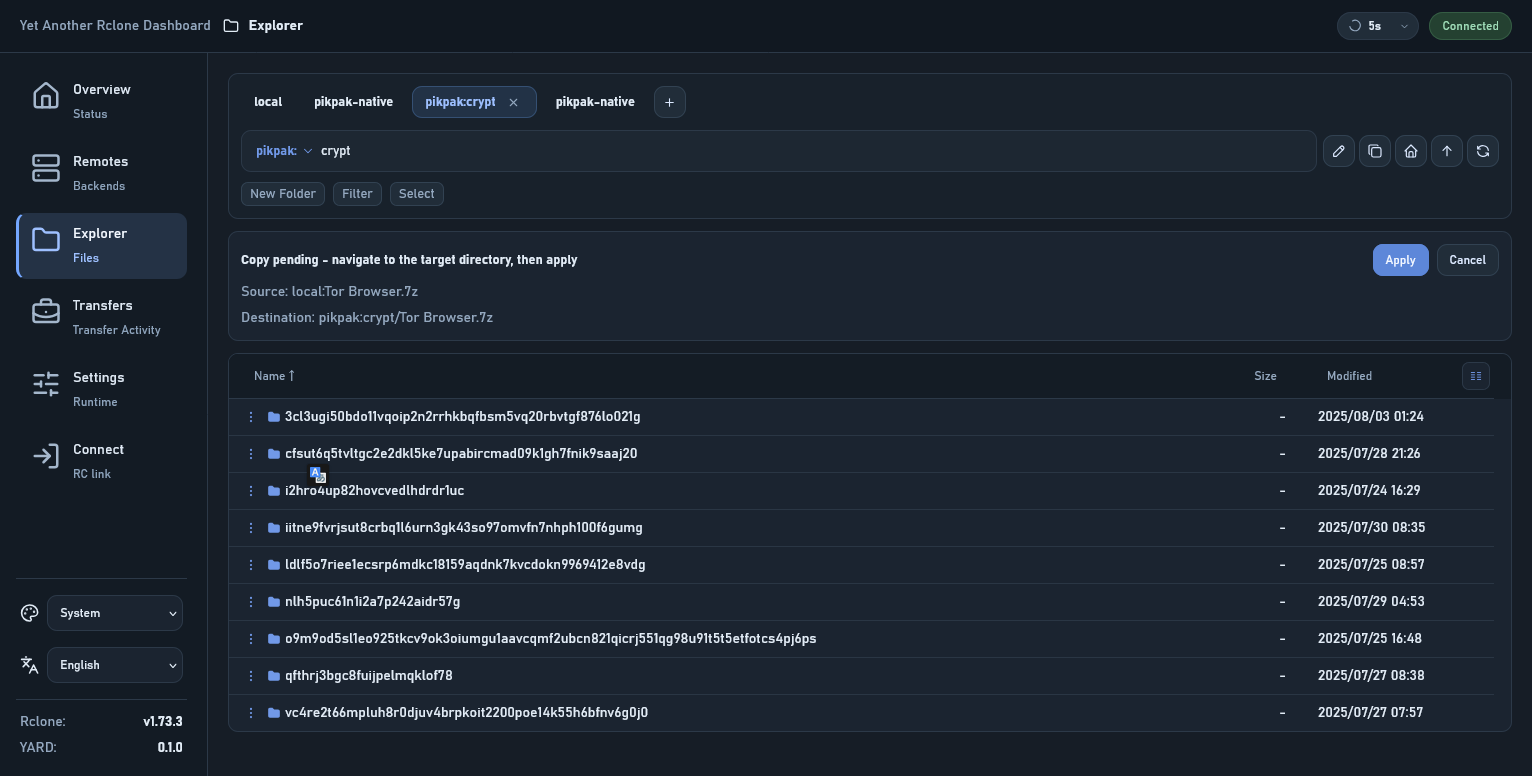The height and width of the screenshot is (776, 1532).
Task: Open the English language dropdown
Action: click(x=114, y=665)
